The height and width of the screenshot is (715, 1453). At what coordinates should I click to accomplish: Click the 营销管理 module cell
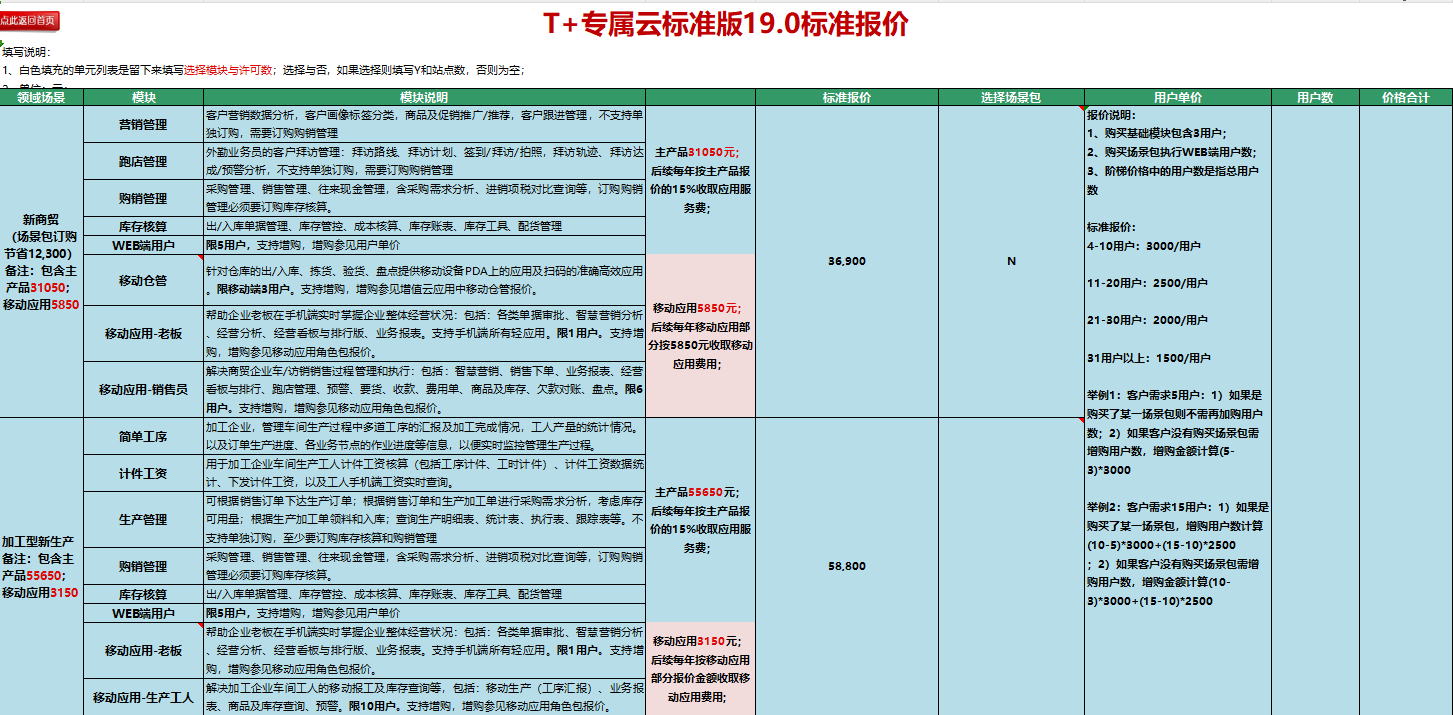point(143,124)
